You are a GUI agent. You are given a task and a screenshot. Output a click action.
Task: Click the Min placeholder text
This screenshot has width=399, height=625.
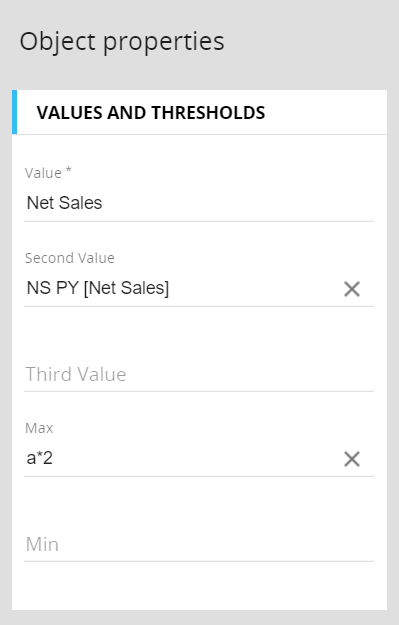click(42, 544)
